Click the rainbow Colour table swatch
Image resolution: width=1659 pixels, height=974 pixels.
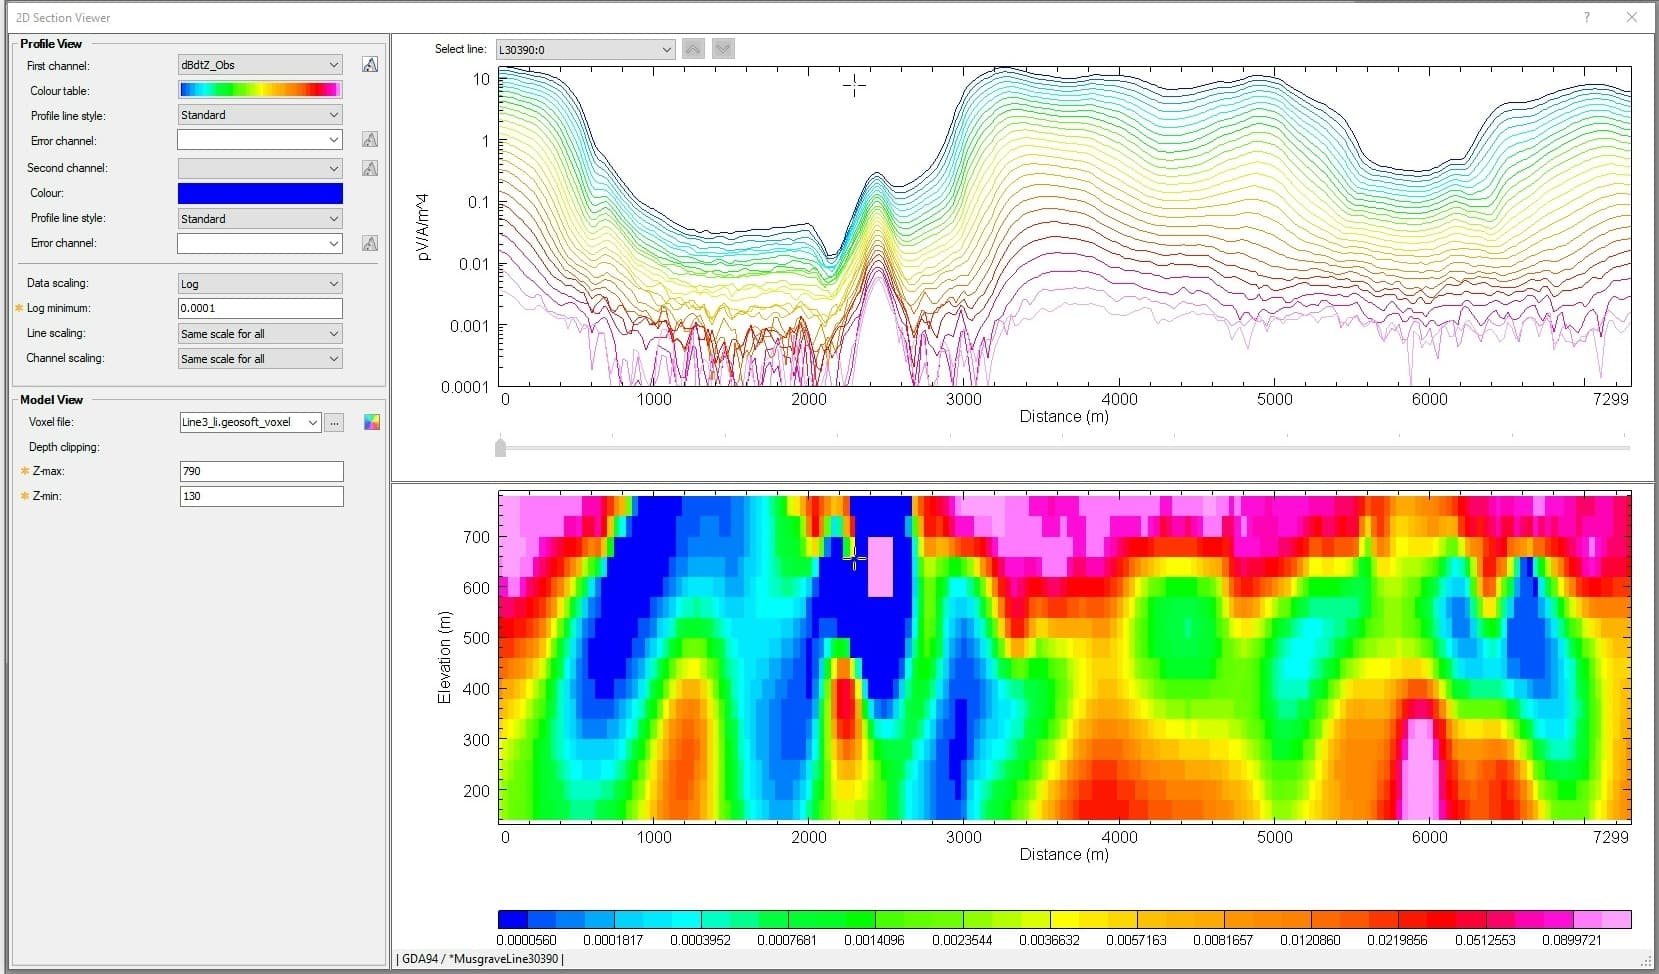(259, 89)
